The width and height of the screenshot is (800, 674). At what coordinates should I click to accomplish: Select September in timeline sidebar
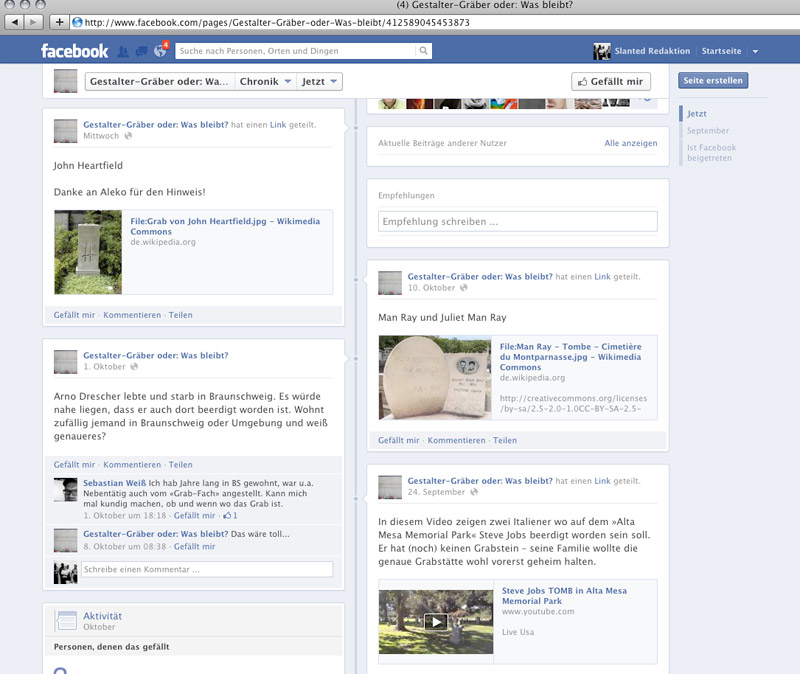(708, 131)
